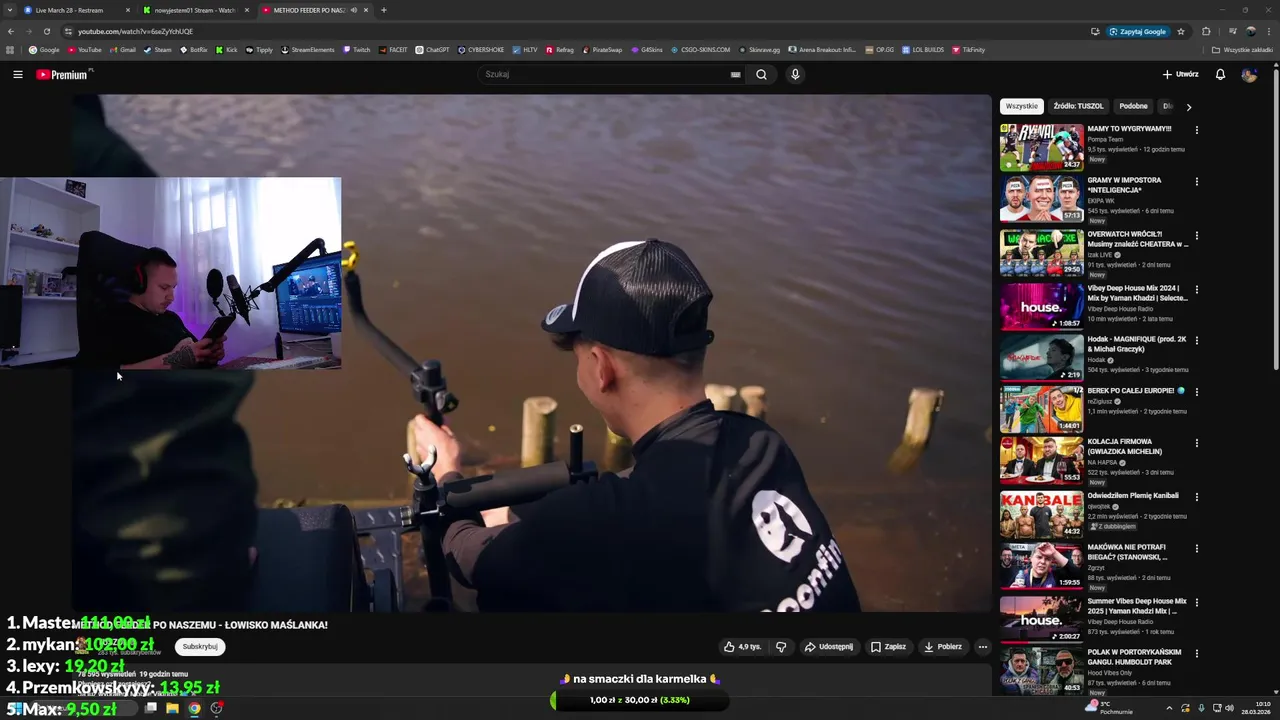The width and height of the screenshot is (1280, 720).
Task: Open options for Hodak MAGNIFIQUE video
Action: pyautogui.click(x=1196, y=340)
